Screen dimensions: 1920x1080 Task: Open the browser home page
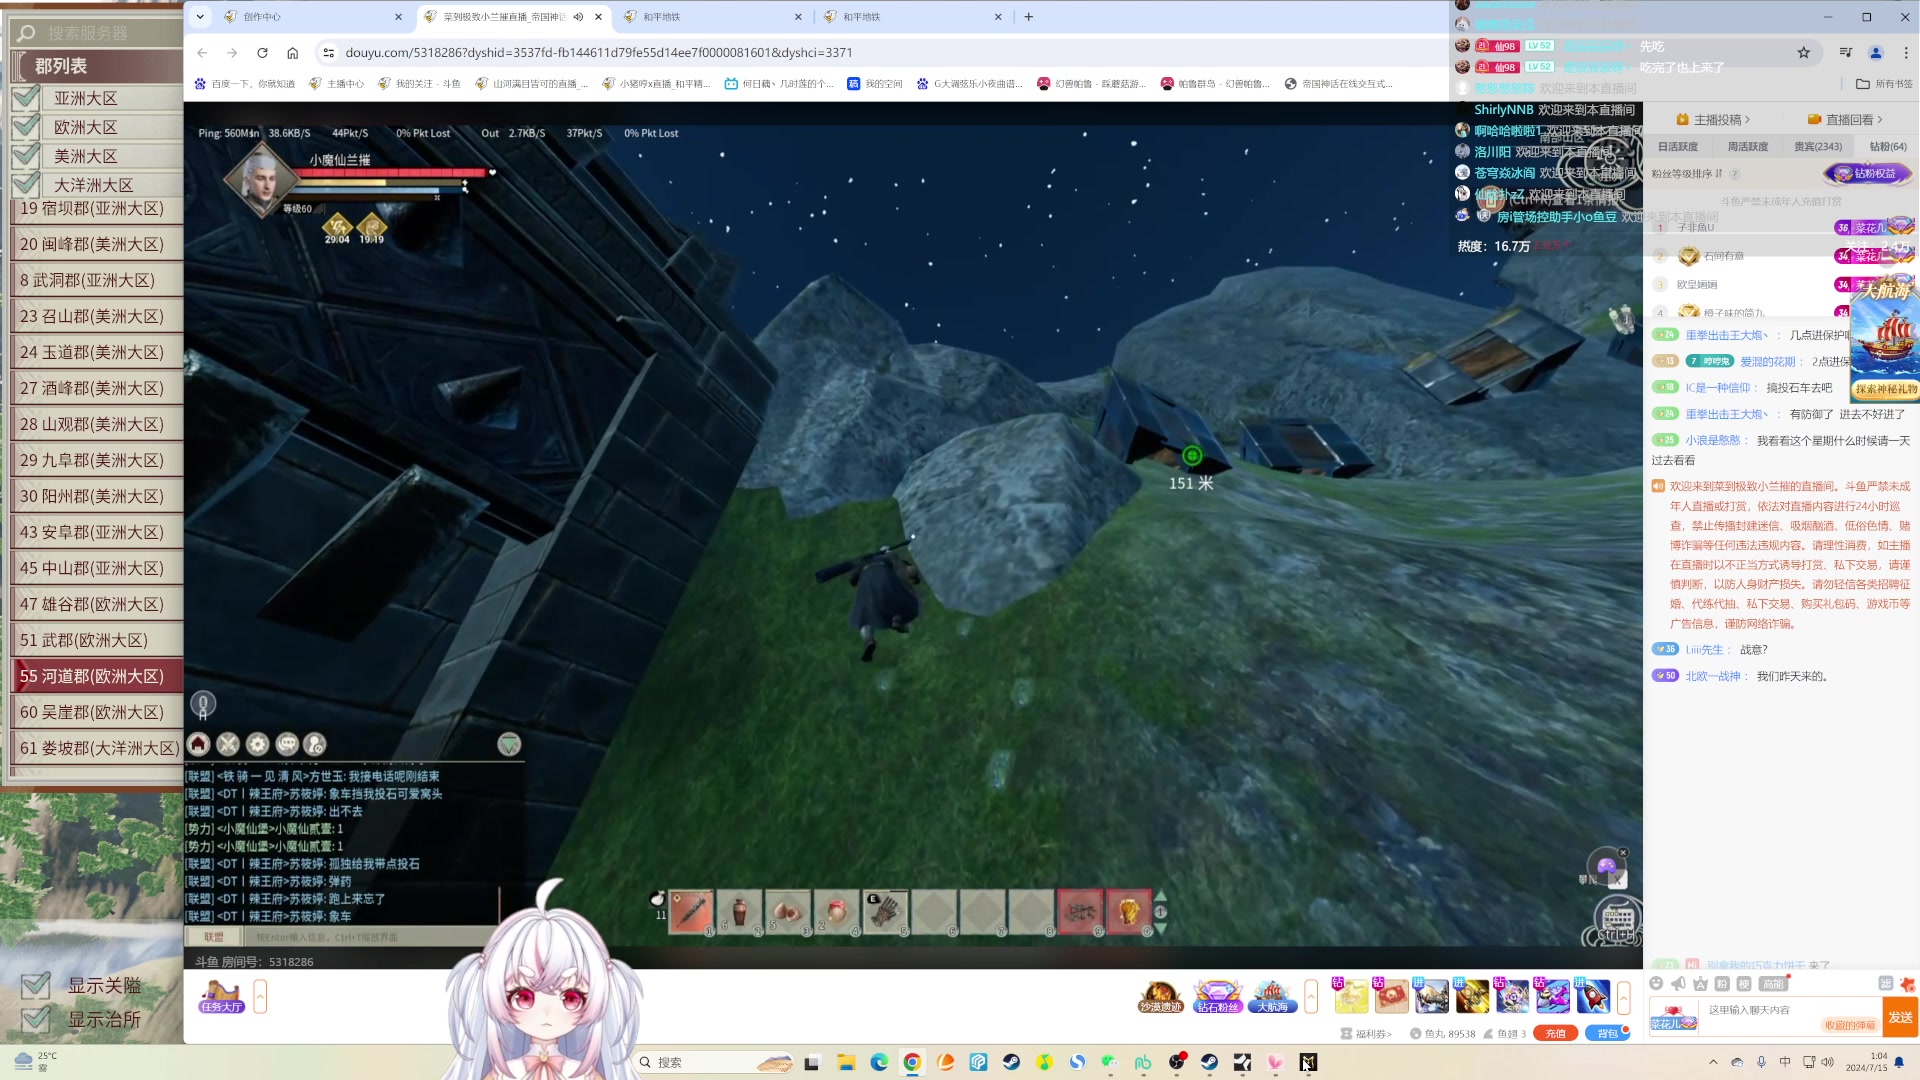[292, 52]
